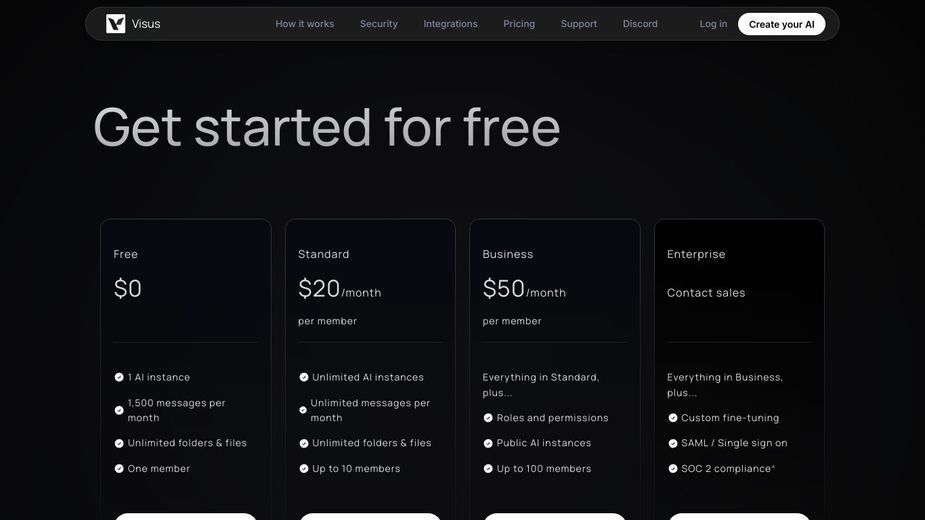Screen dimensions: 925x520
Task: Click checkmark icon beside Public AI instances
Action: (x=488, y=443)
